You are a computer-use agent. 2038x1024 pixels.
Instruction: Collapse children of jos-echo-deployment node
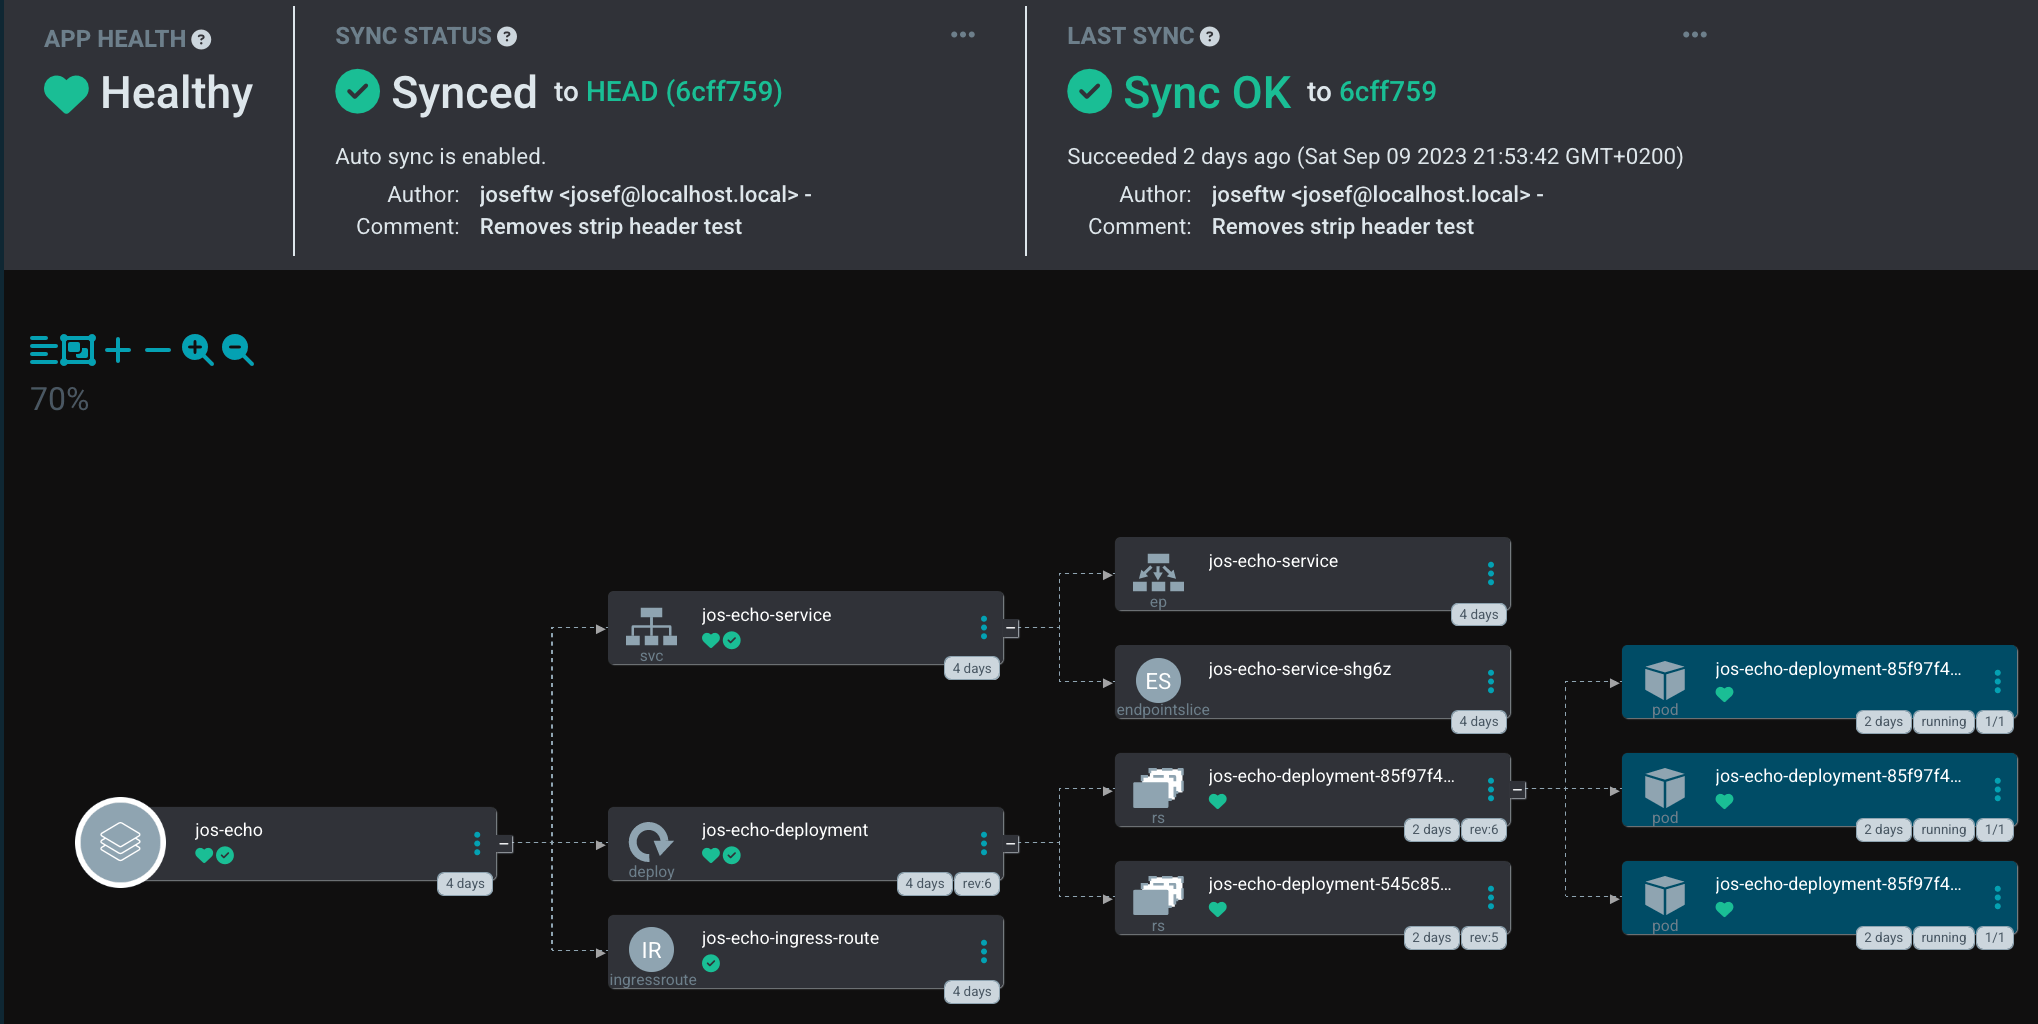tap(1011, 844)
